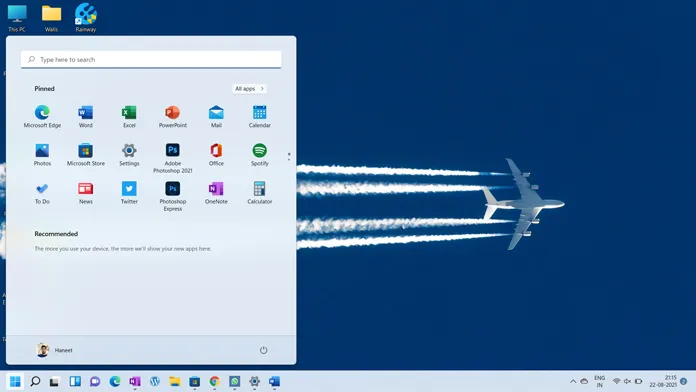696x392 pixels.
Task: Open the Widgets panel from taskbar
Action: tap(75, 381)
